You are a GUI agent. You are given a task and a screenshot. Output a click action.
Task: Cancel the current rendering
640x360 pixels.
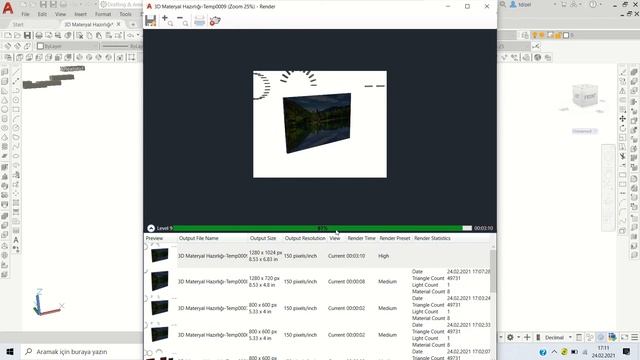pos(215,21)
